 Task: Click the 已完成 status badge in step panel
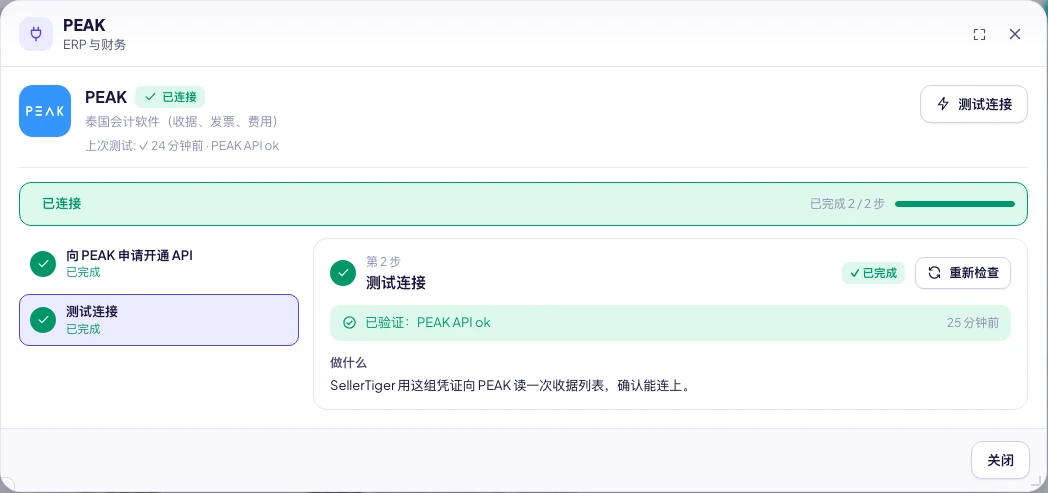click(x=874, y=273)
